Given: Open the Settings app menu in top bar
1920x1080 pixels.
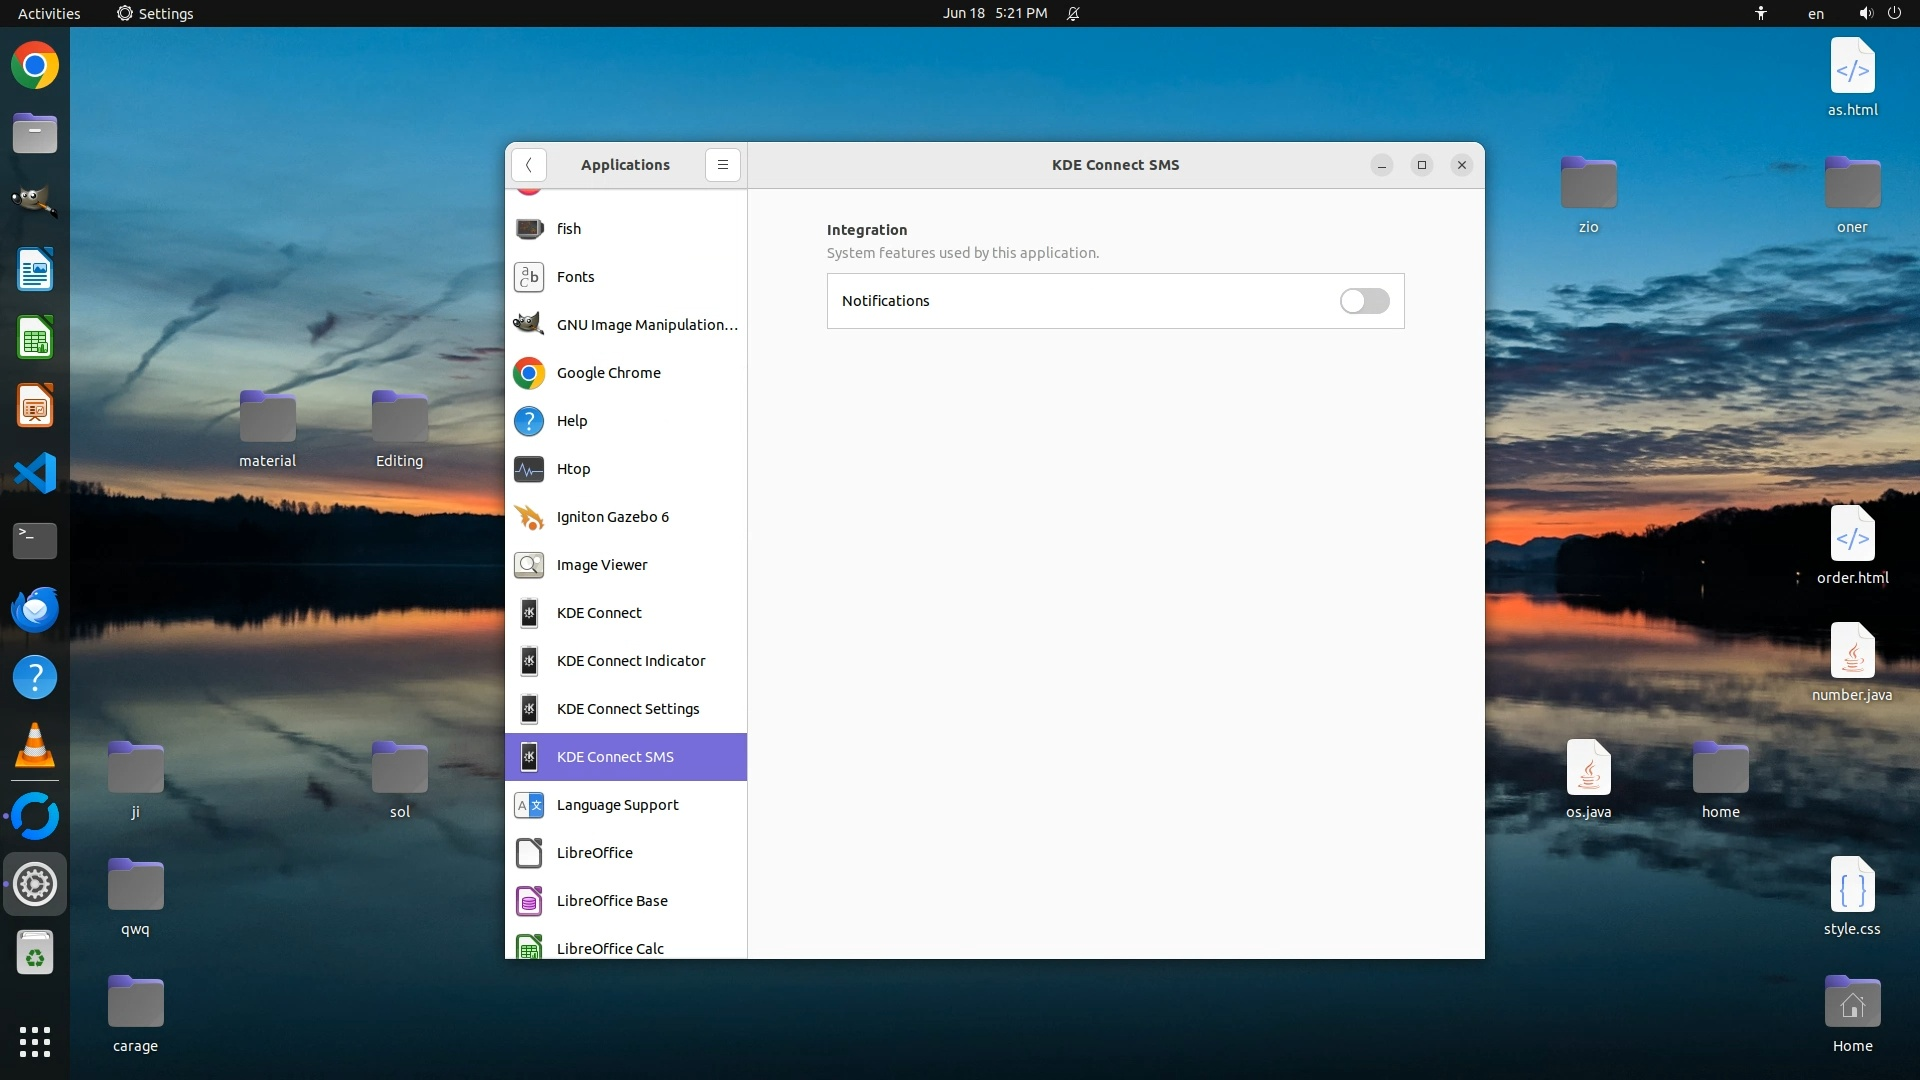Looking at the screenshot, I should point(155,13).
